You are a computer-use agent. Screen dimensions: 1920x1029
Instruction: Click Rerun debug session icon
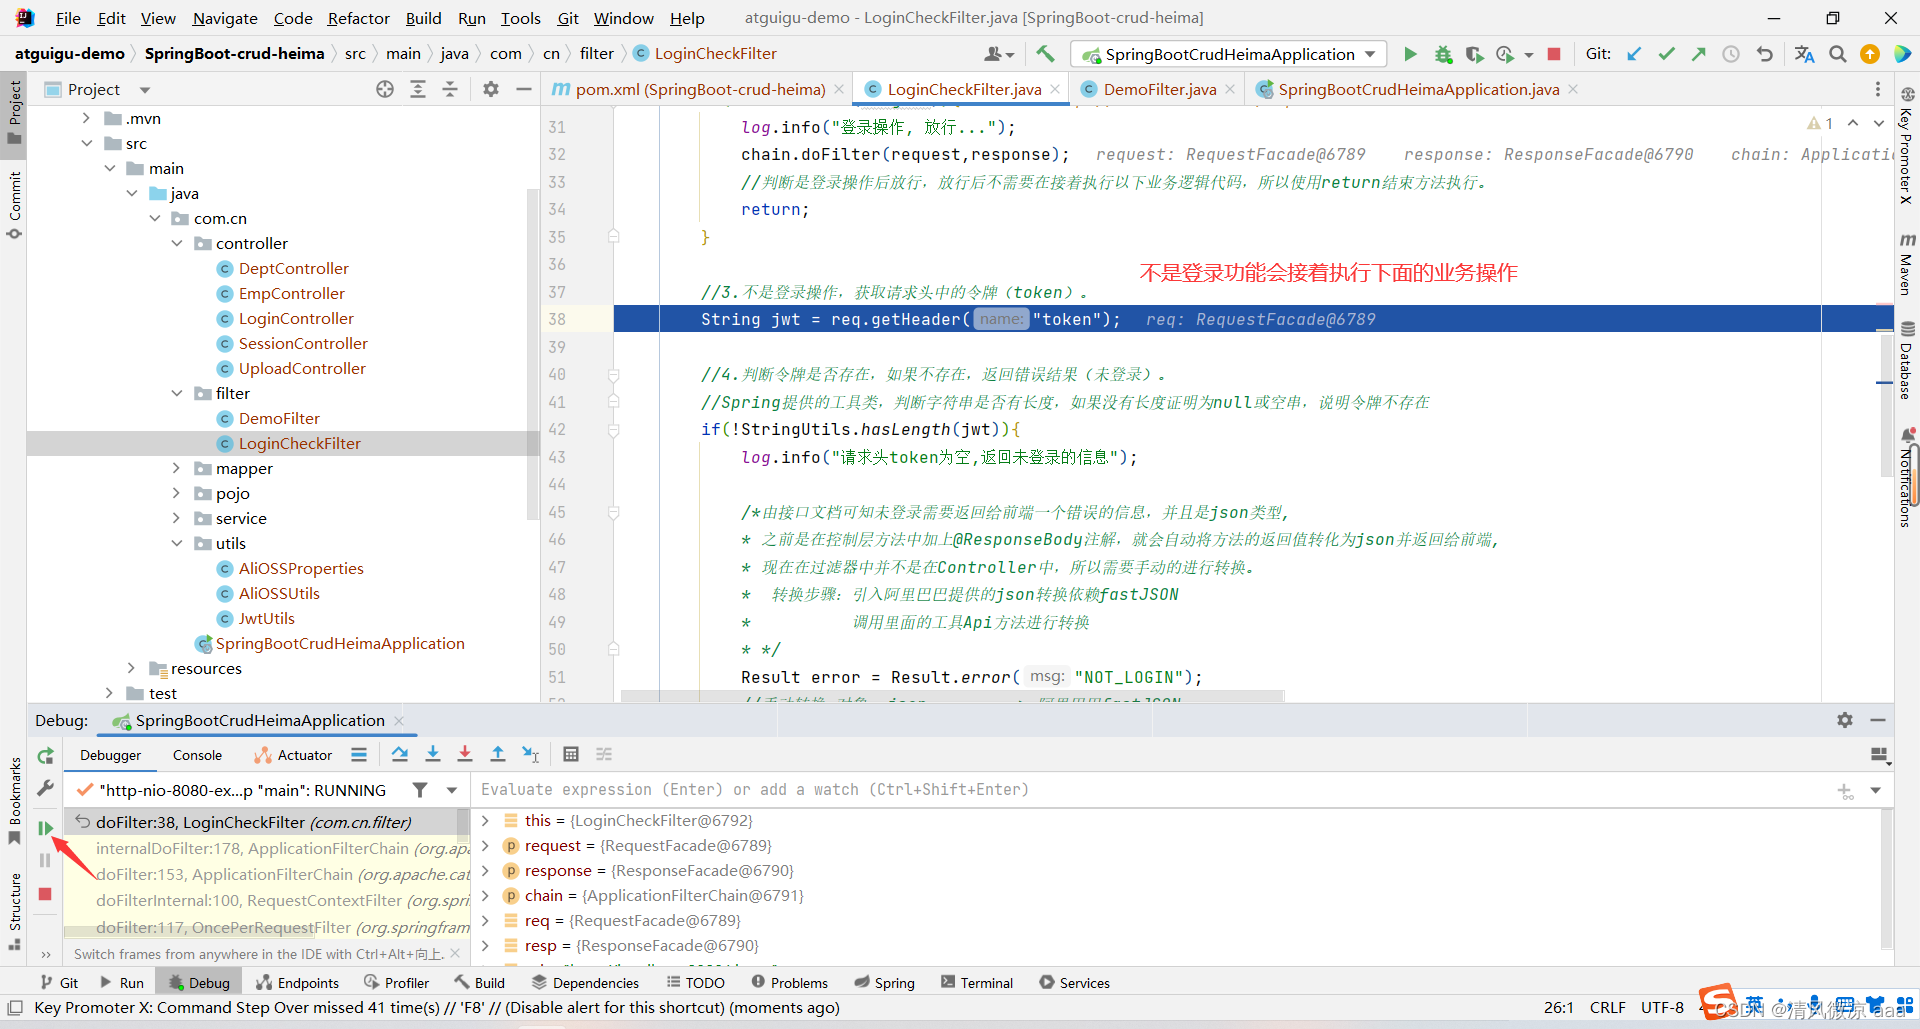pos(45,756)
